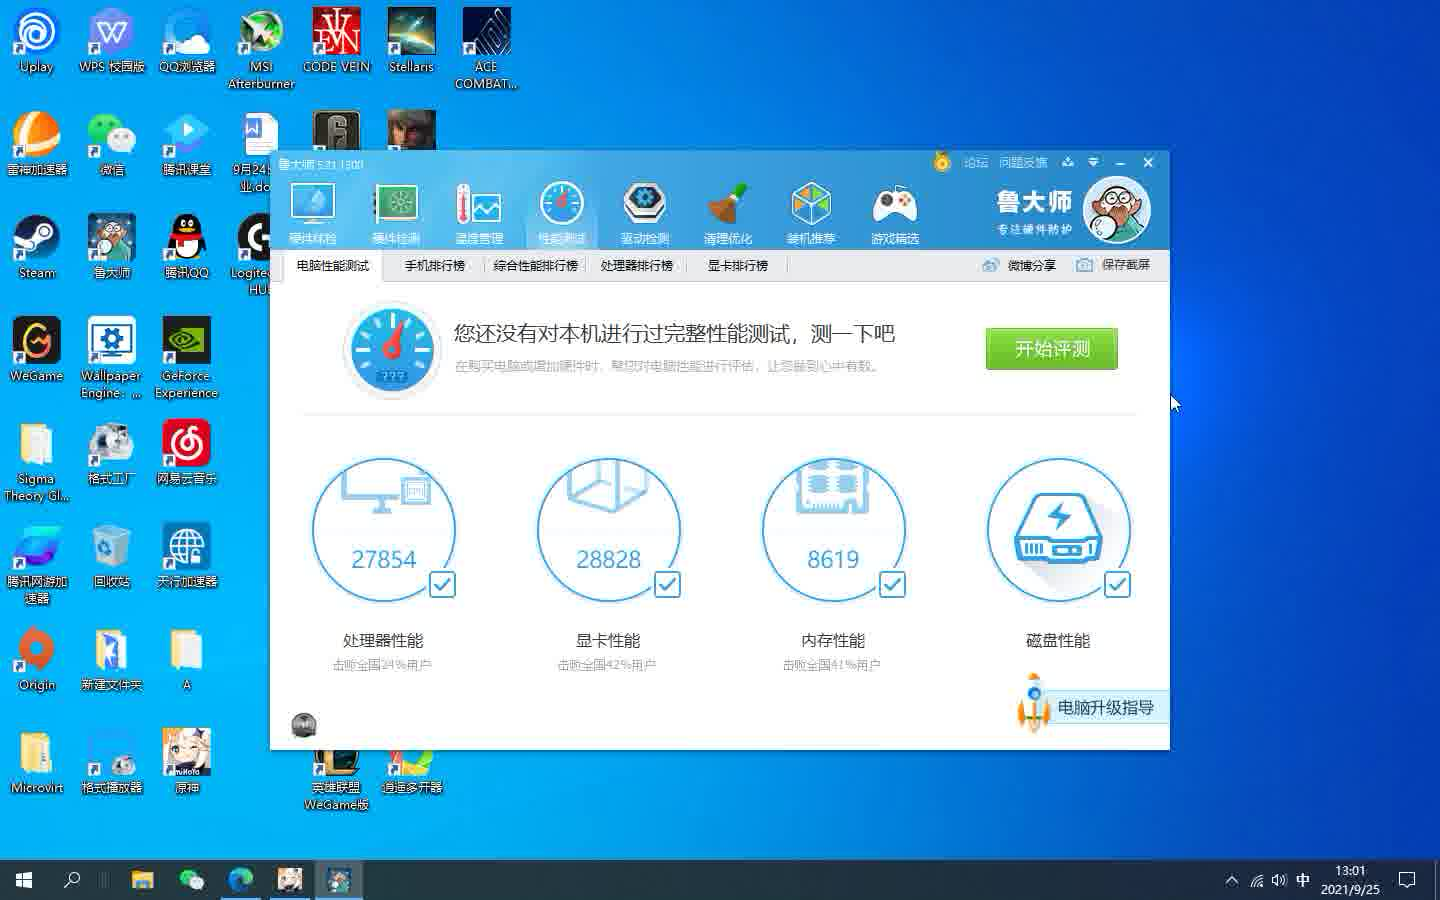Click memory score circle 8619
The width and height of the screenshot is (1440, 900).
834,530
